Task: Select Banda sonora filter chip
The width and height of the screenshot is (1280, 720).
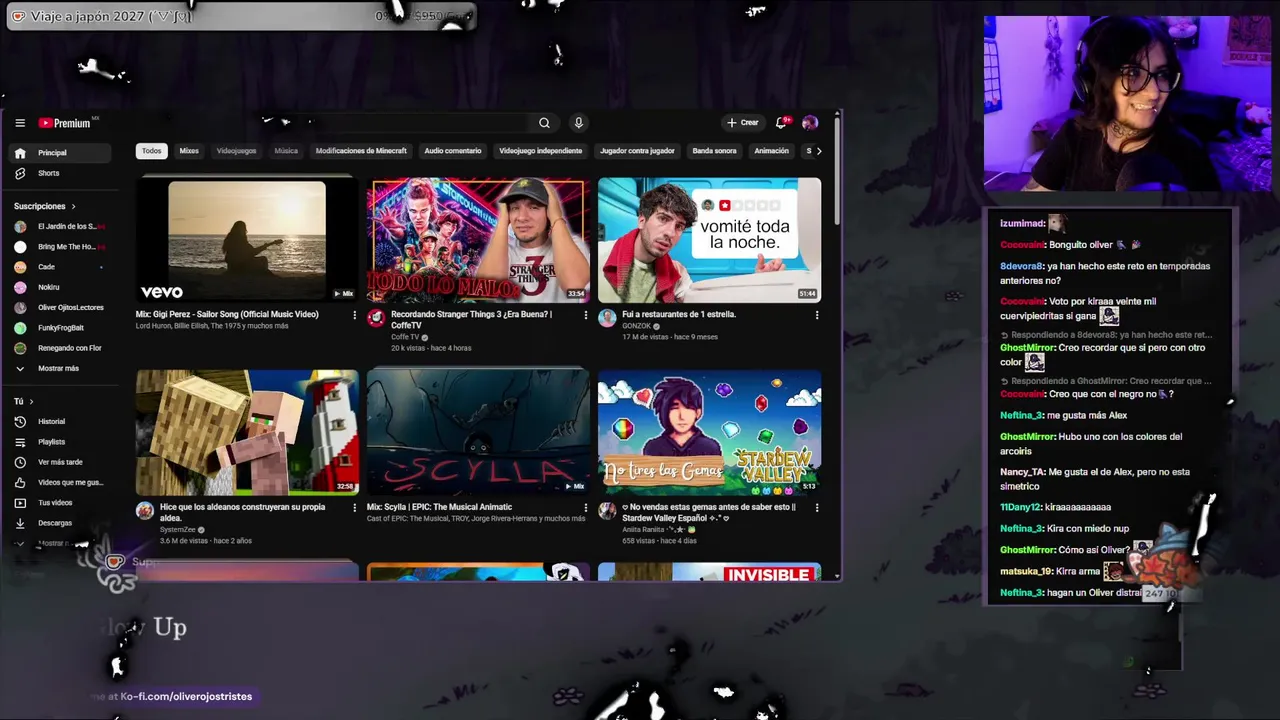Action: click(x=714, y=151)
